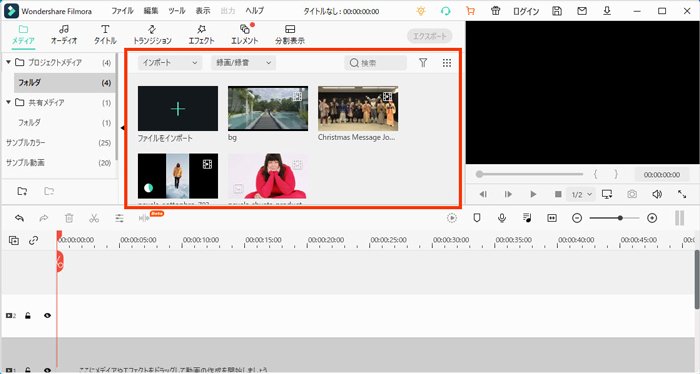The image size is (700, 374).
Task: Click the ログイン button
Action: tap(526, 11)
